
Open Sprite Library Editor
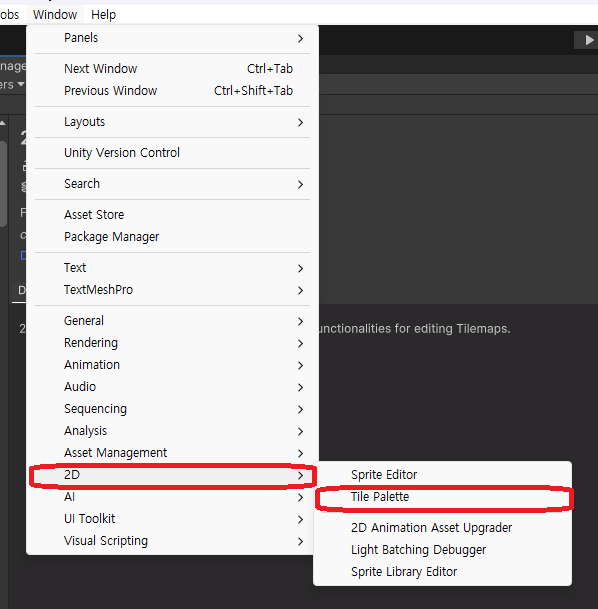pos(442,572)
